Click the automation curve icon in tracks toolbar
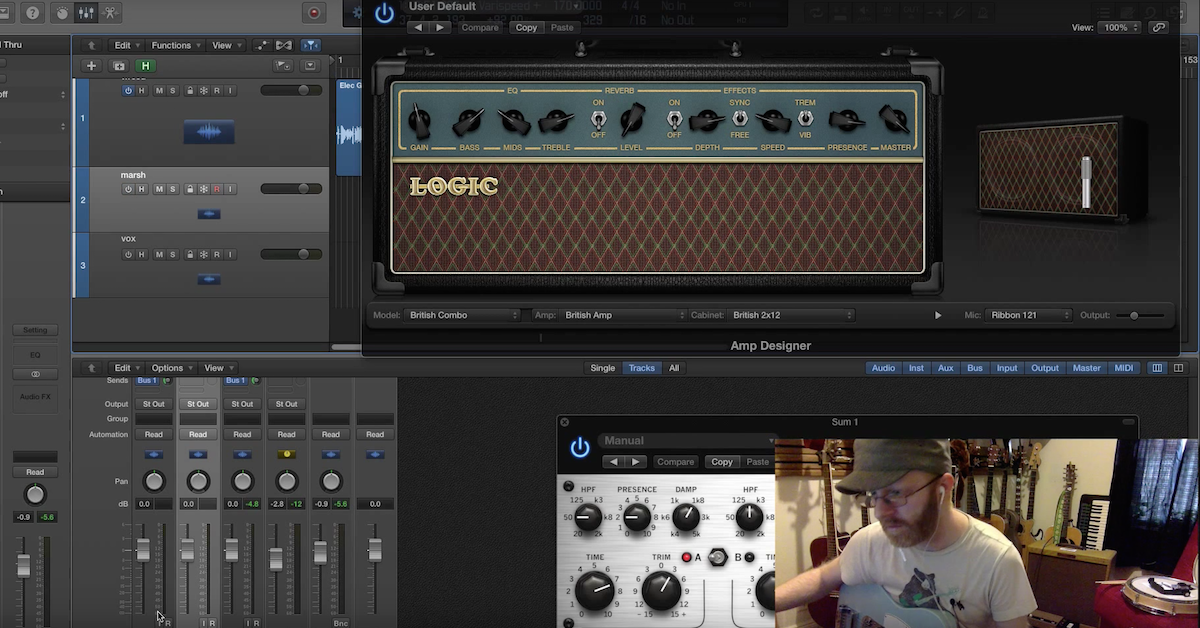 261,45
